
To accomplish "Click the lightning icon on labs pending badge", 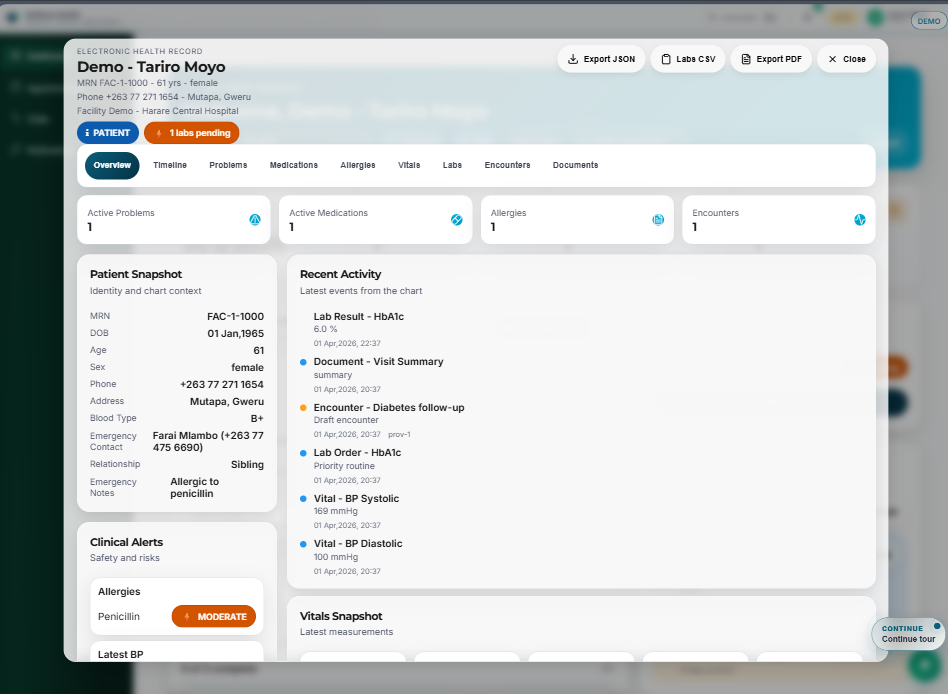I will pyautogui.click(x=161, y=132).
